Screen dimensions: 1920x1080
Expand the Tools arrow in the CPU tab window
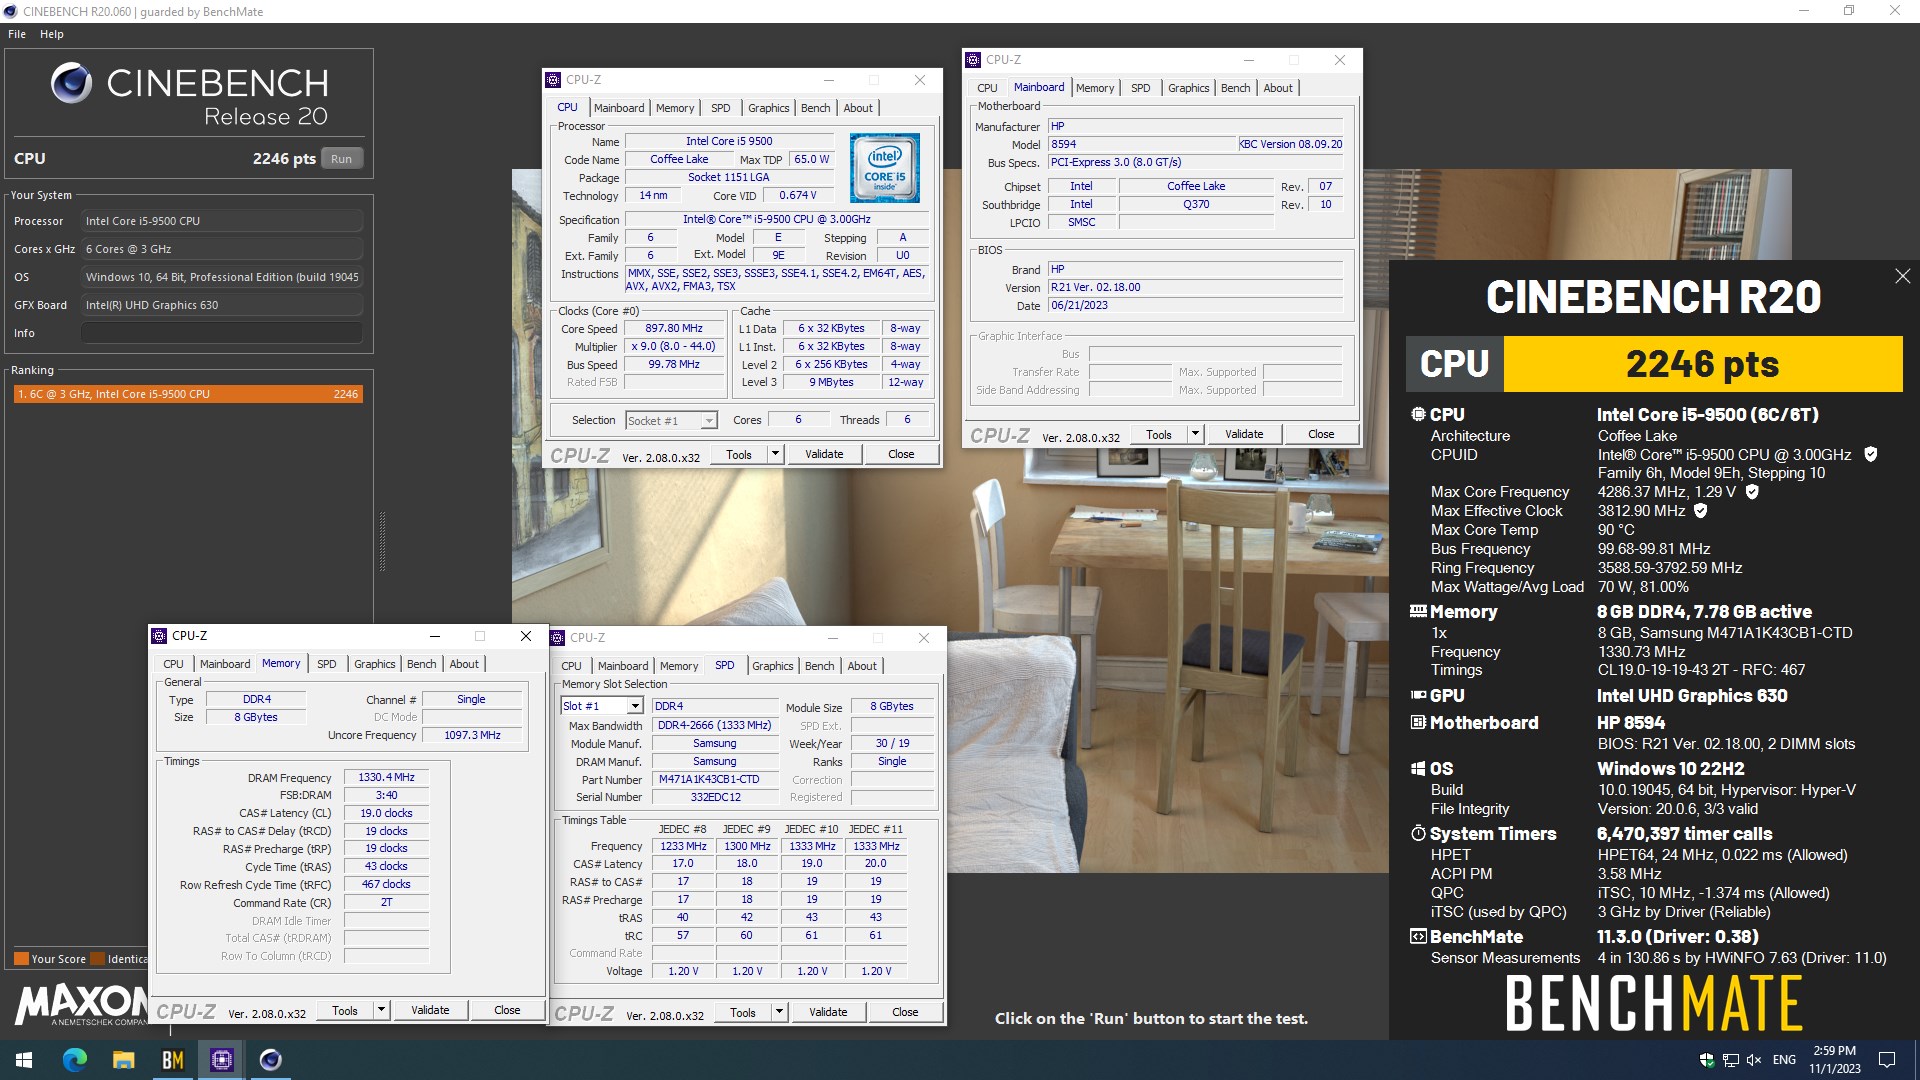coord(774,454)
